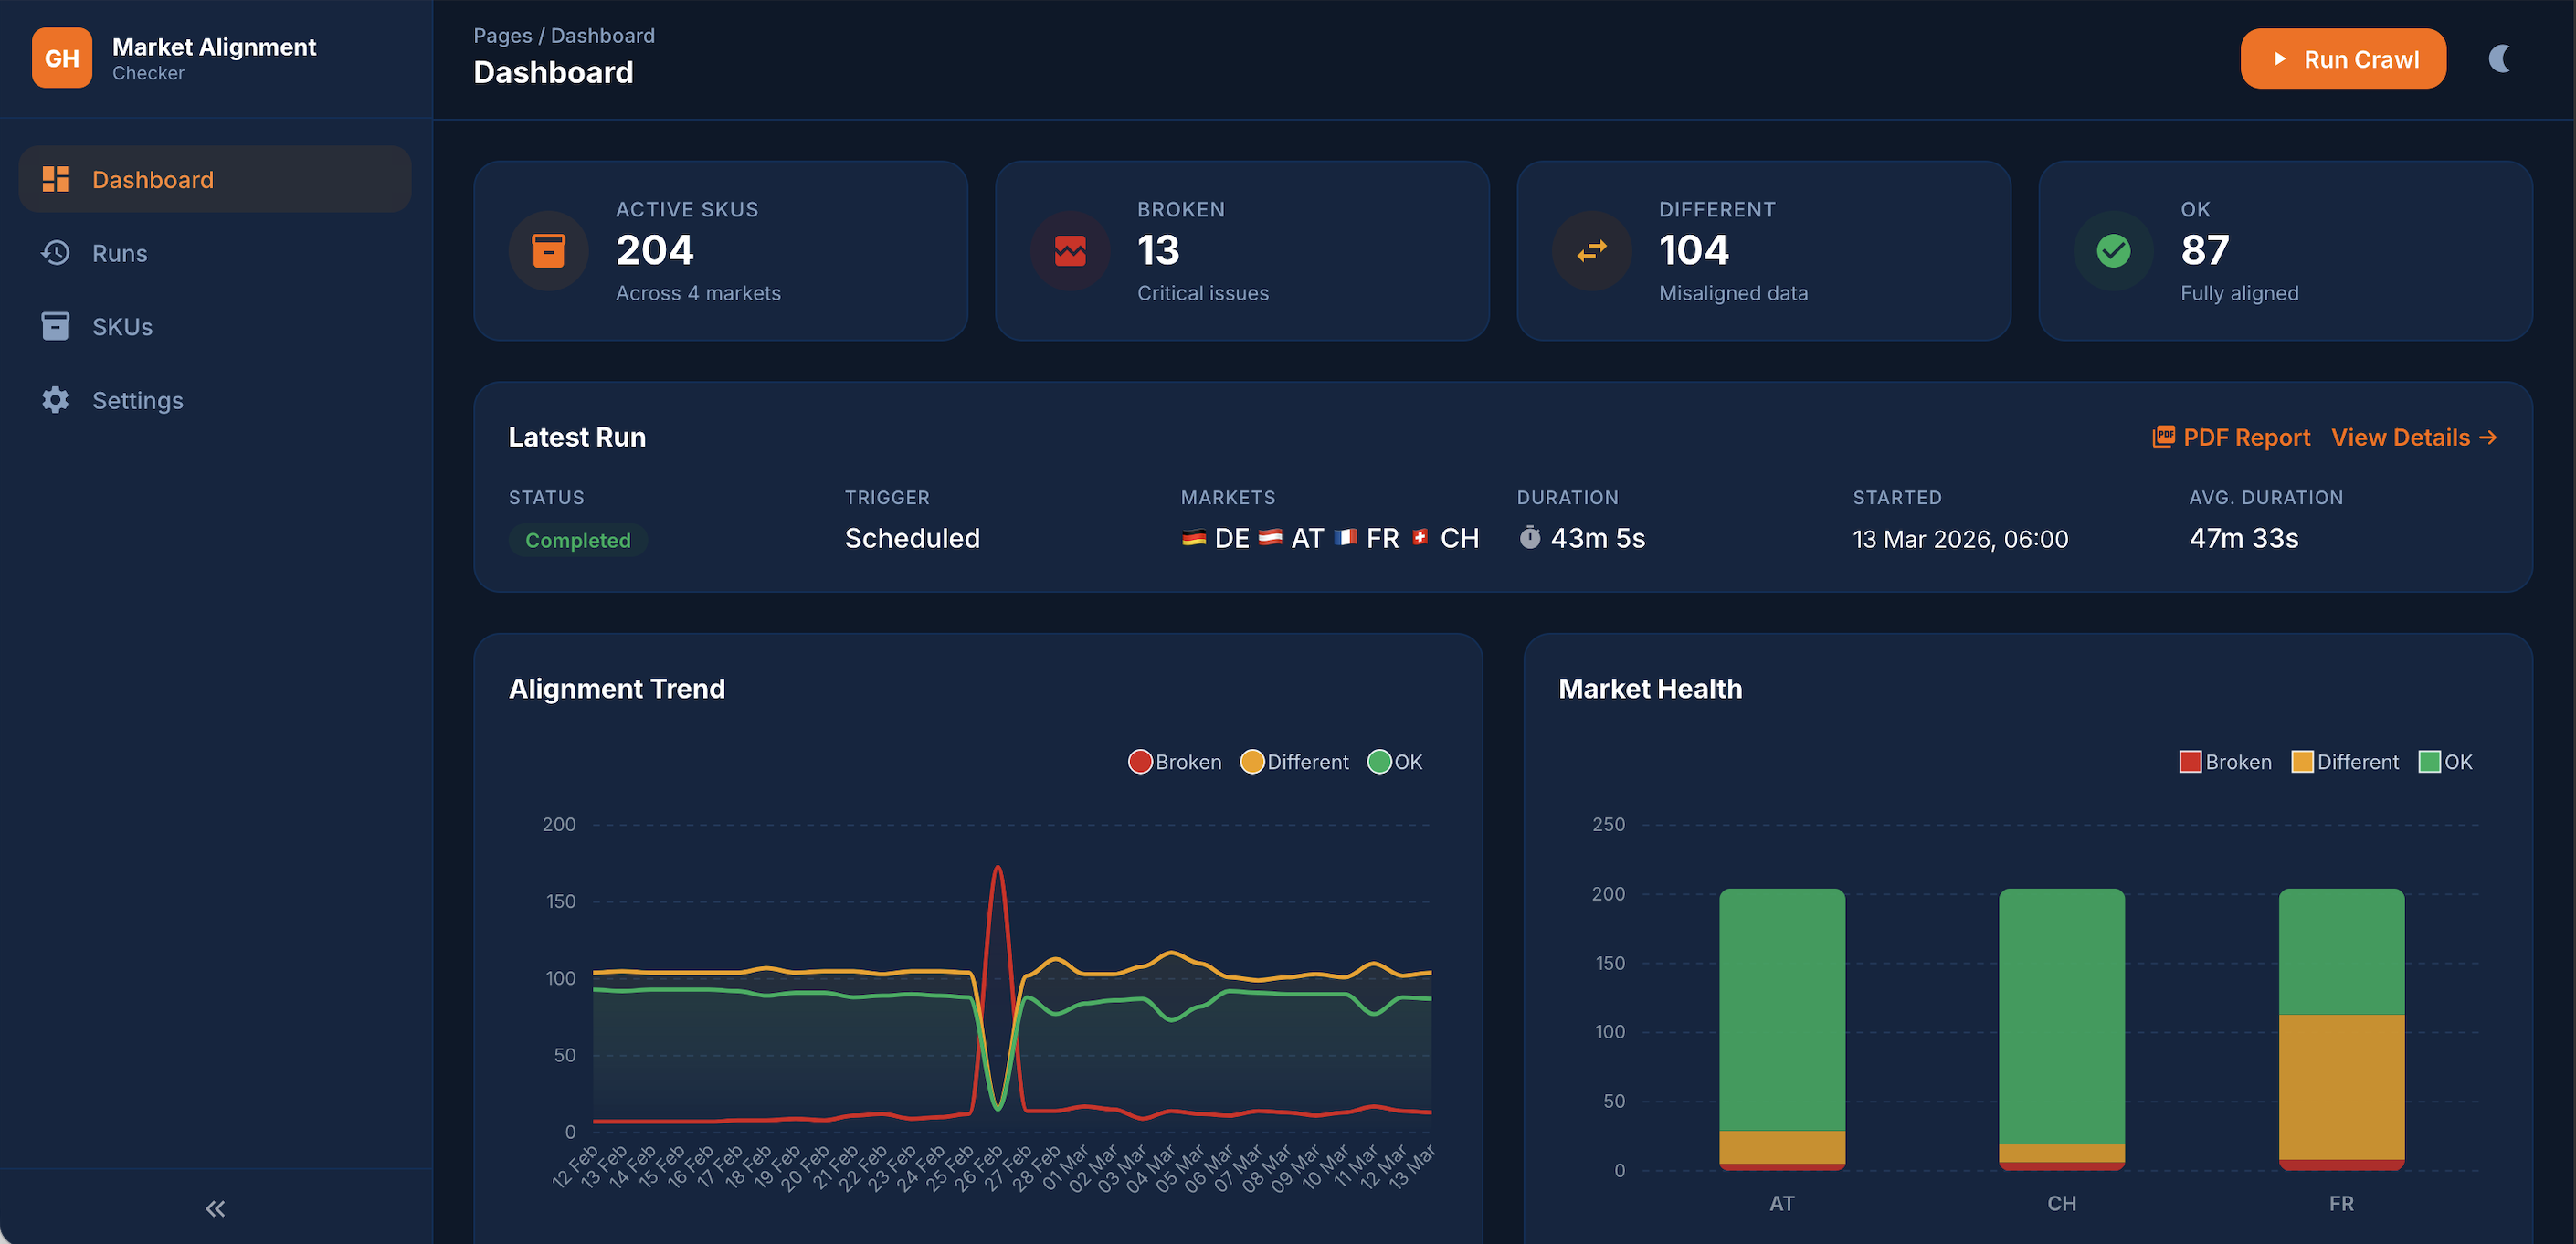2576x1244 pixels.
Task: Click Active SKUs box icon
Action: tap(548, 251)
